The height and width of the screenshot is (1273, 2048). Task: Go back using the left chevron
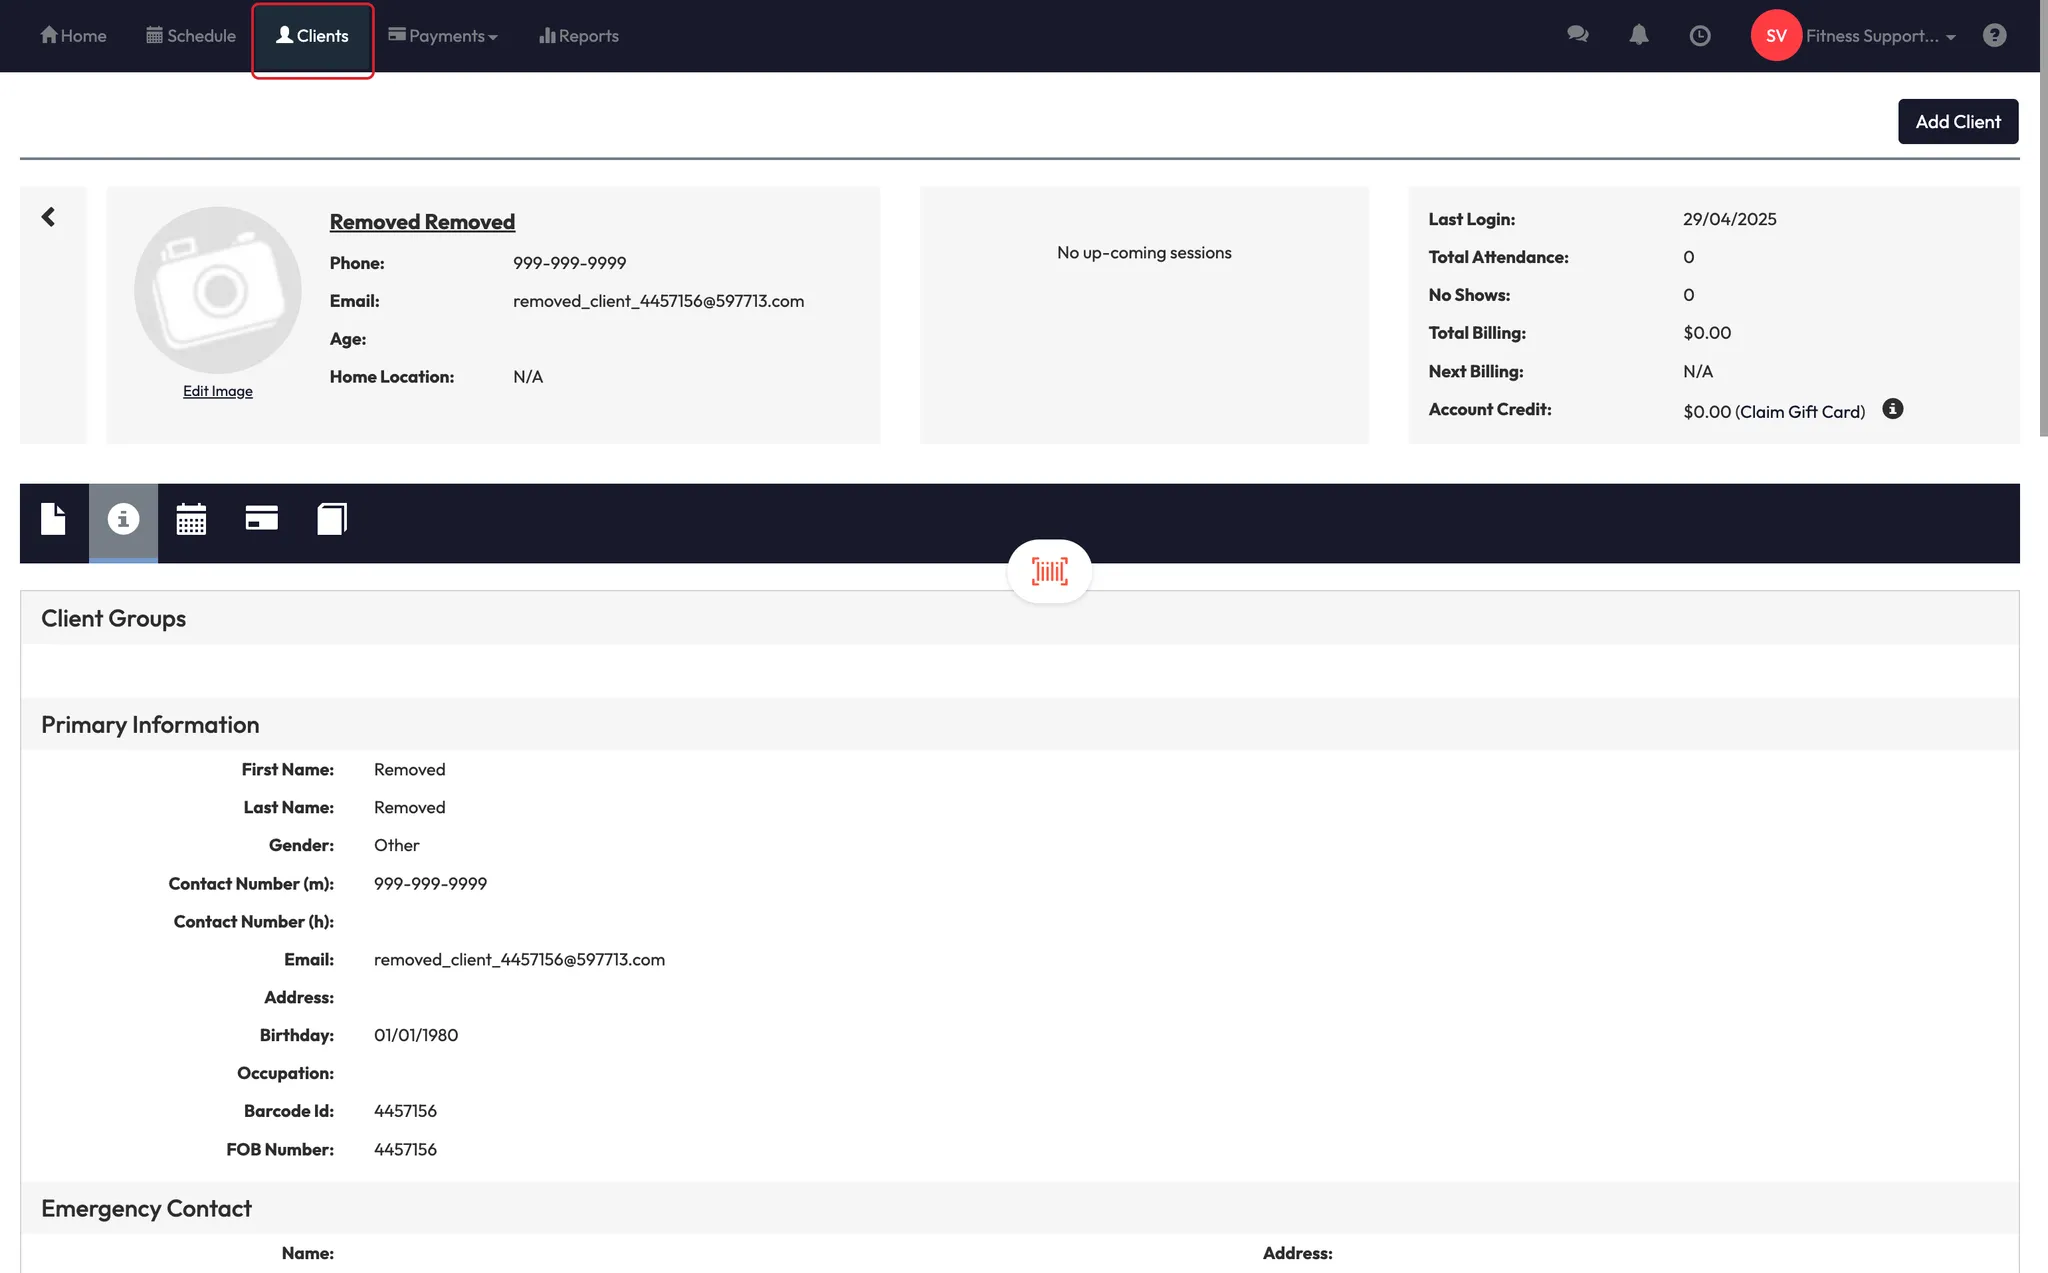coord(48,217)
